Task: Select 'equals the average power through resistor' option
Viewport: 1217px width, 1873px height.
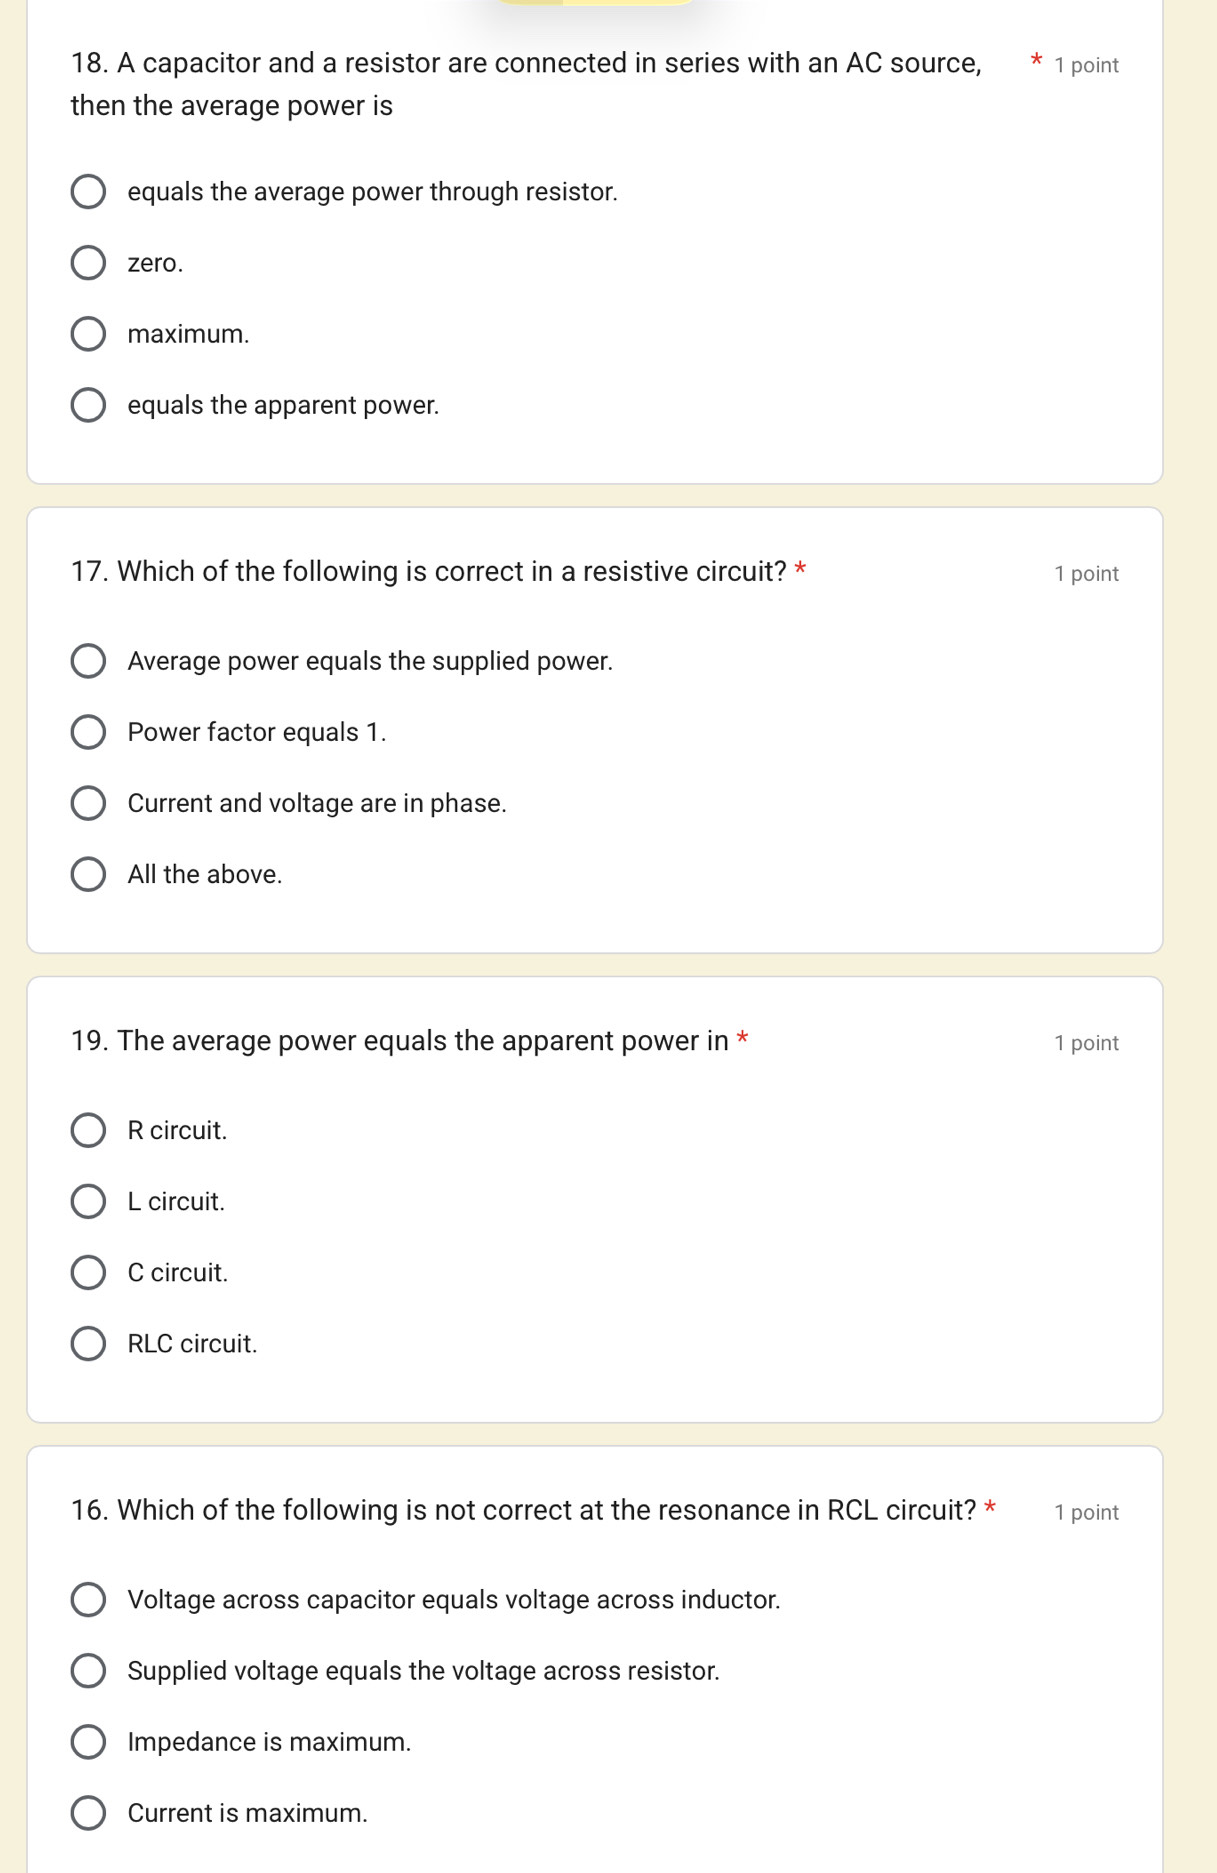Action: (x=88, y=192)
